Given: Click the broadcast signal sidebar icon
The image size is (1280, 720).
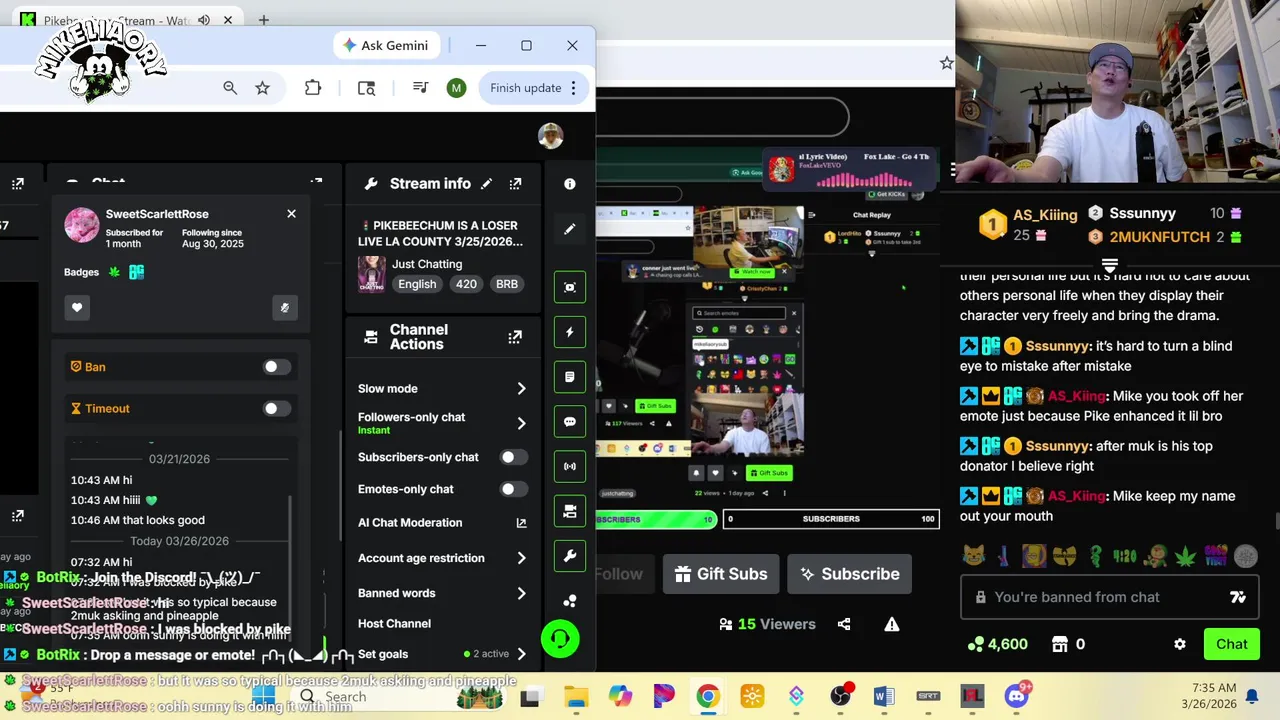Looking at the screenshot, I should (569, 466).
